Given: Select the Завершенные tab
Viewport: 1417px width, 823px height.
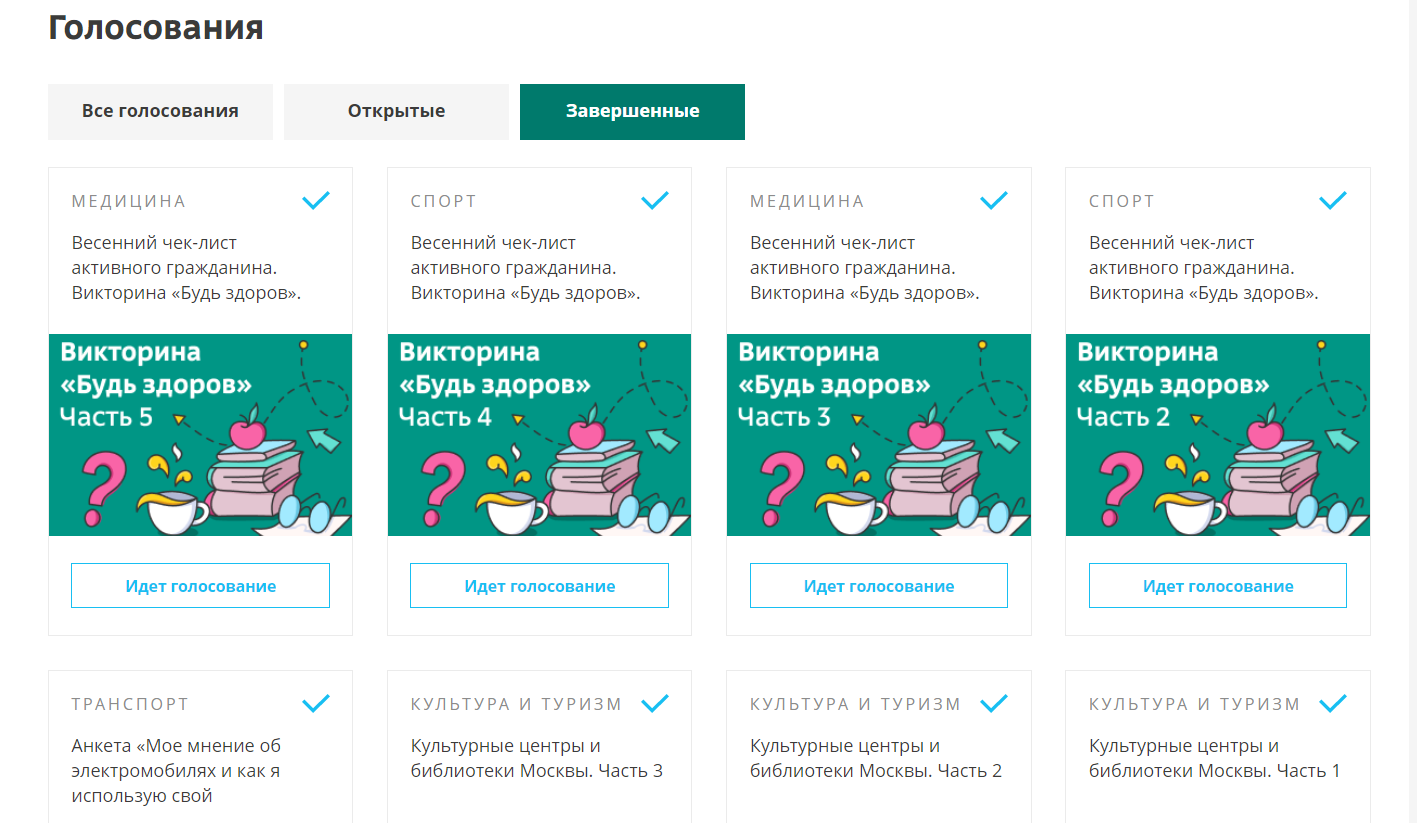Looking at the screenshot, I should (632, 111).
